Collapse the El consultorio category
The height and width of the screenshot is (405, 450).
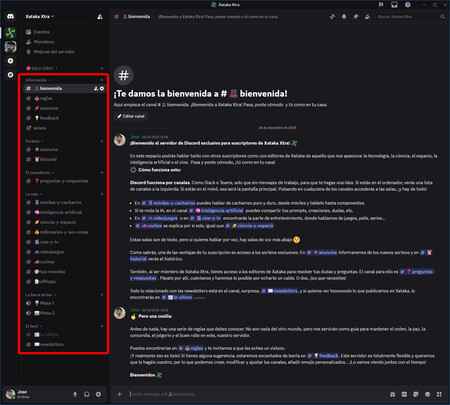pyautogui.click(x=40, y=173)
